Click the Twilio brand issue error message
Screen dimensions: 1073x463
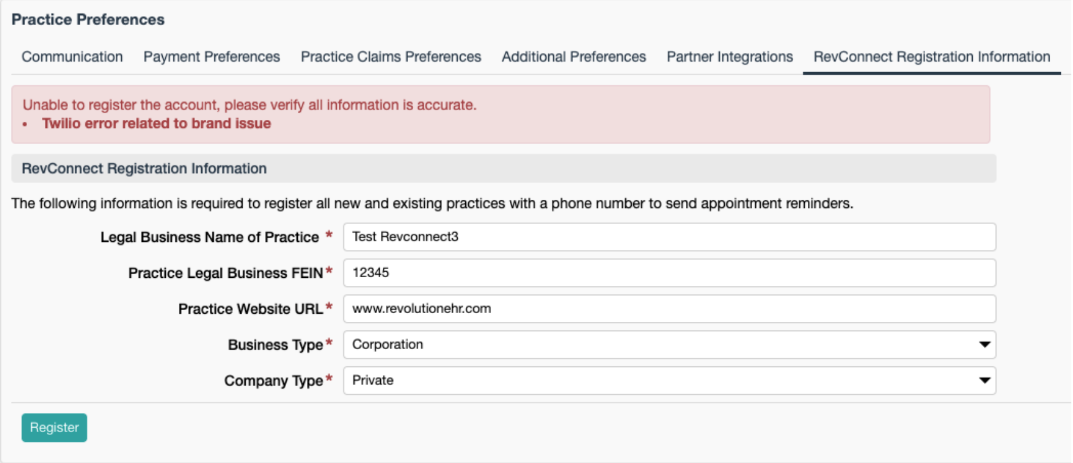point(156,124)
